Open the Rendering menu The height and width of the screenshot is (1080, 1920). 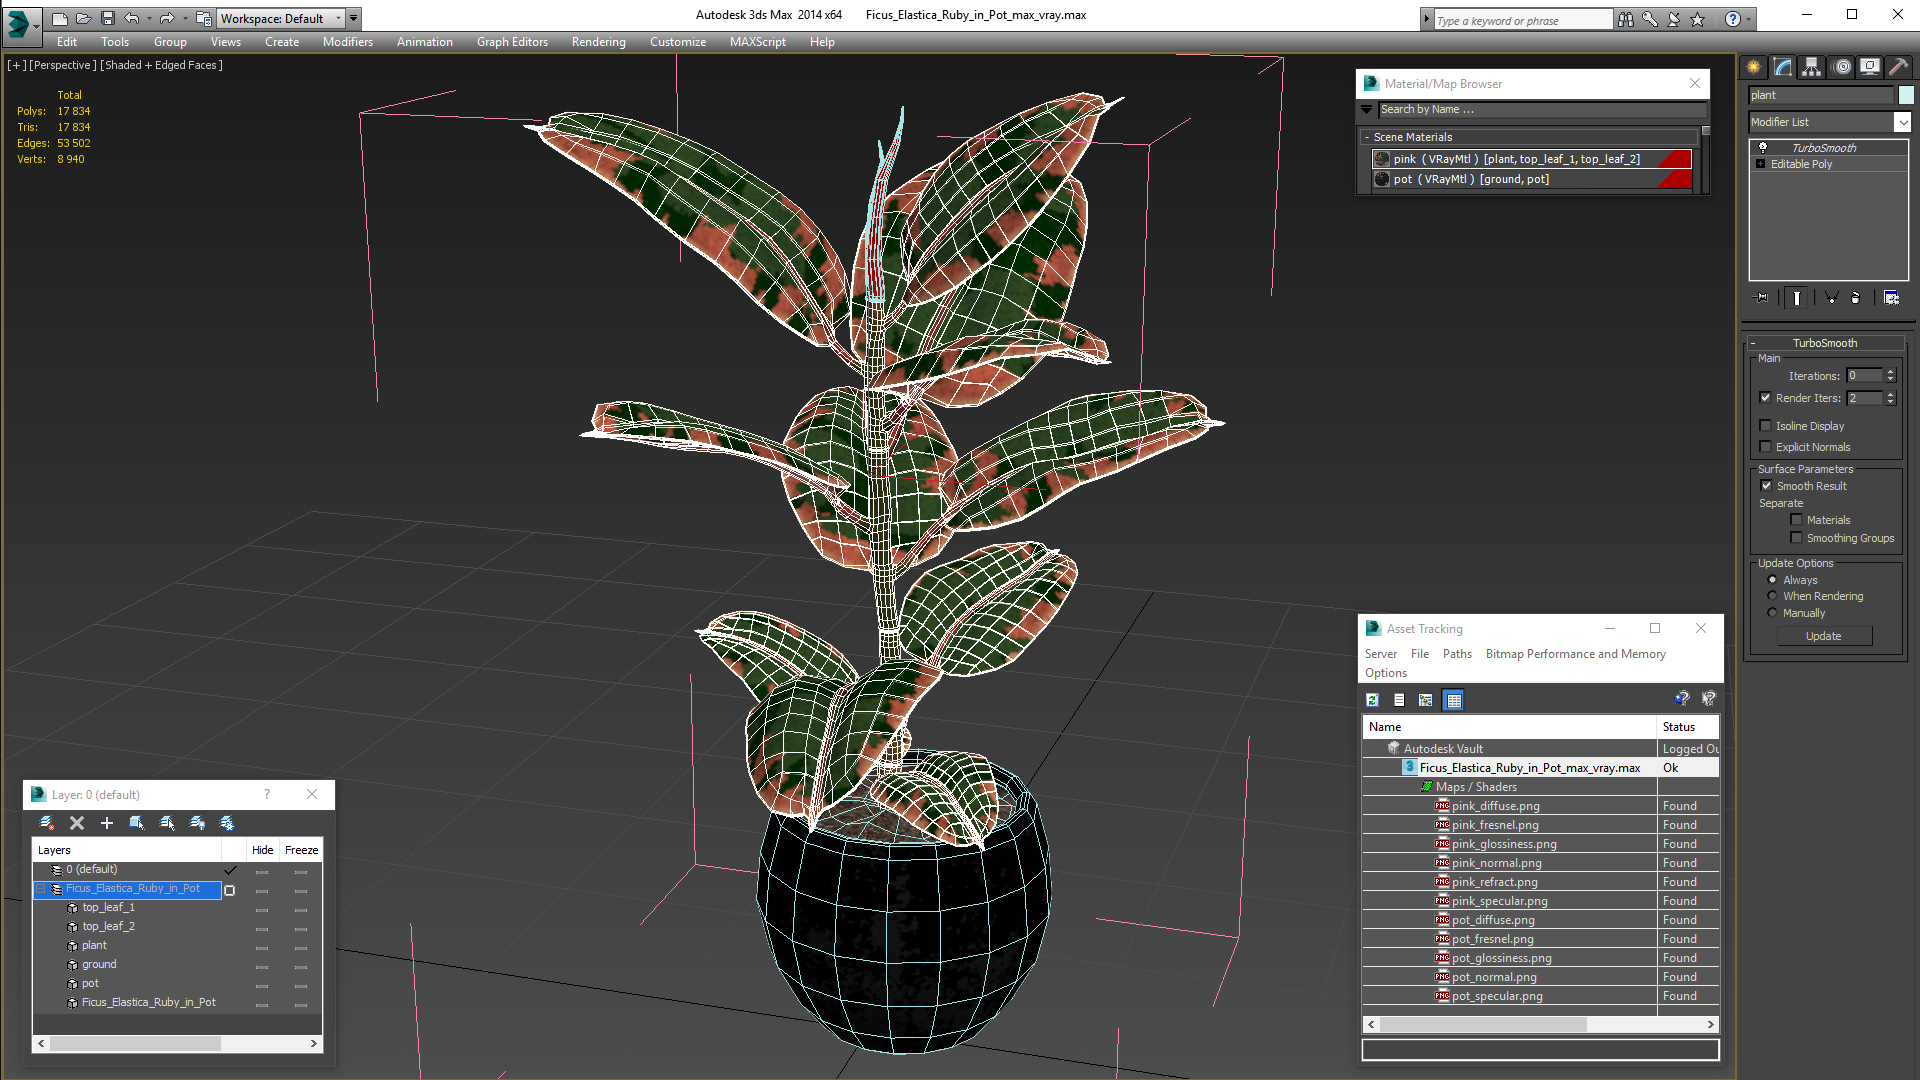click(598, 42)
